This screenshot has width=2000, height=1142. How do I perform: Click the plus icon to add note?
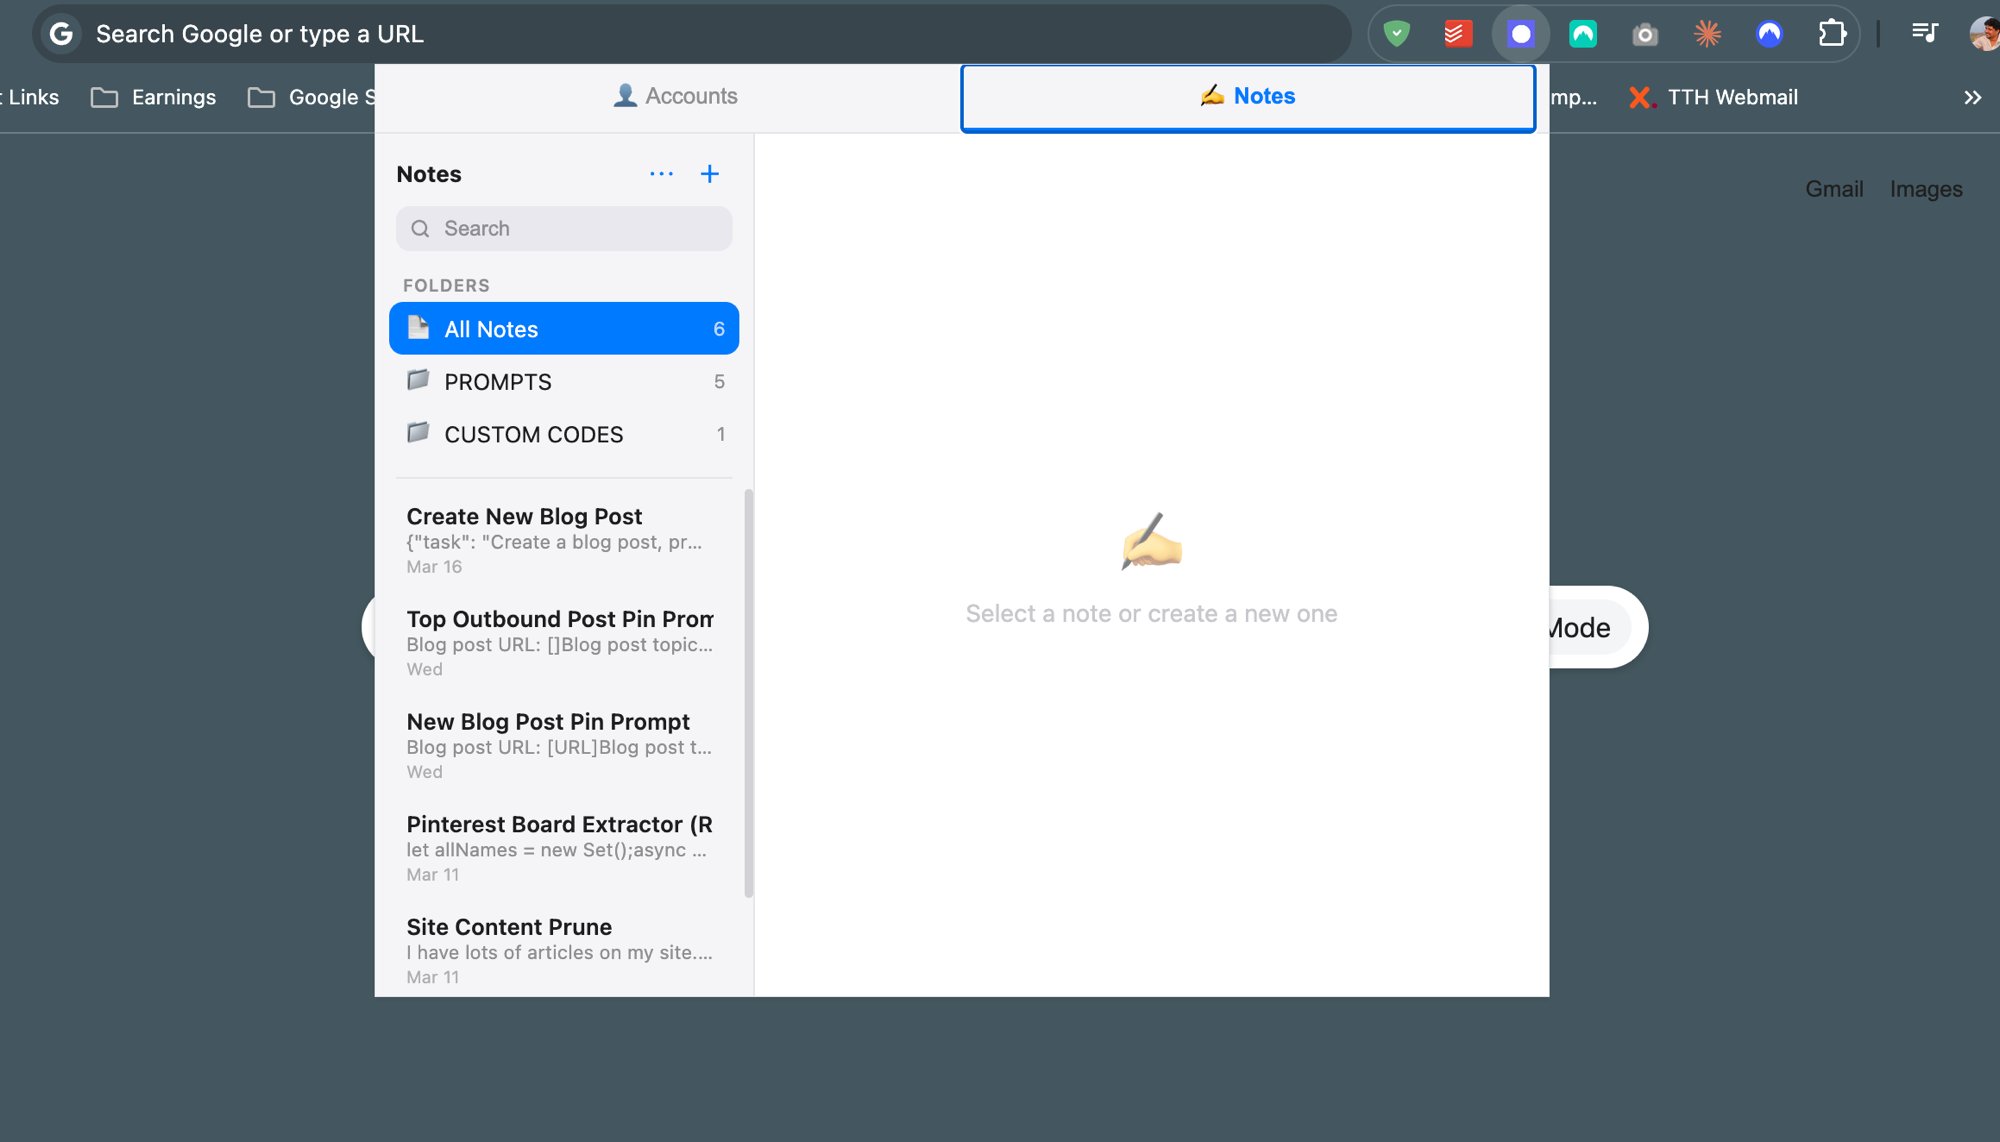tap(709, 174)
